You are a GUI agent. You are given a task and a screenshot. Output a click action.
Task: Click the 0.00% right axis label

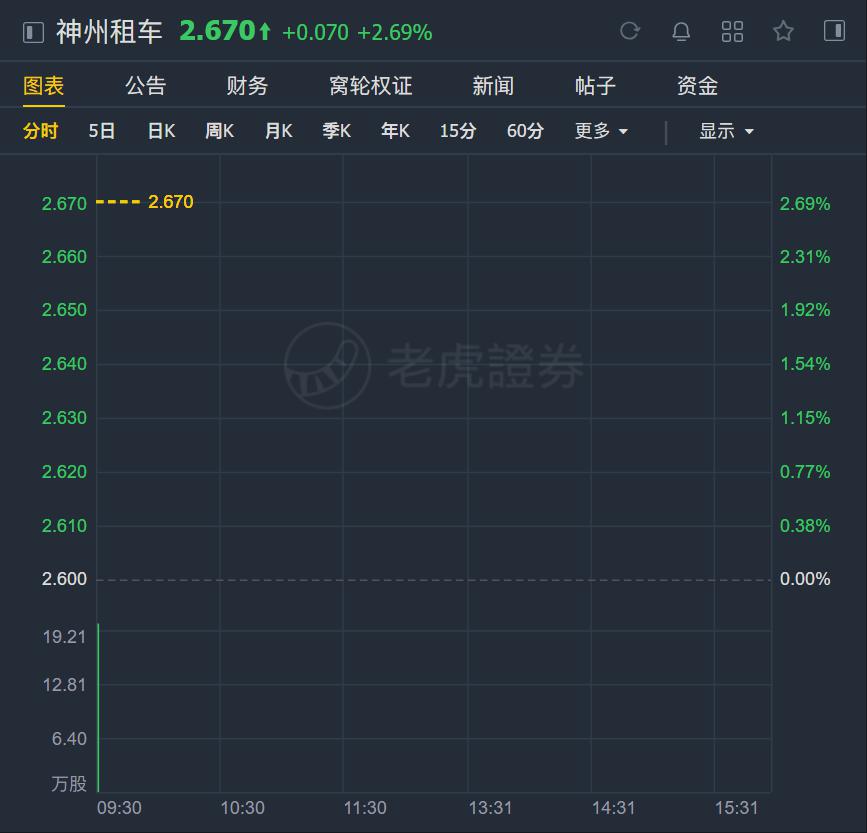805,579
